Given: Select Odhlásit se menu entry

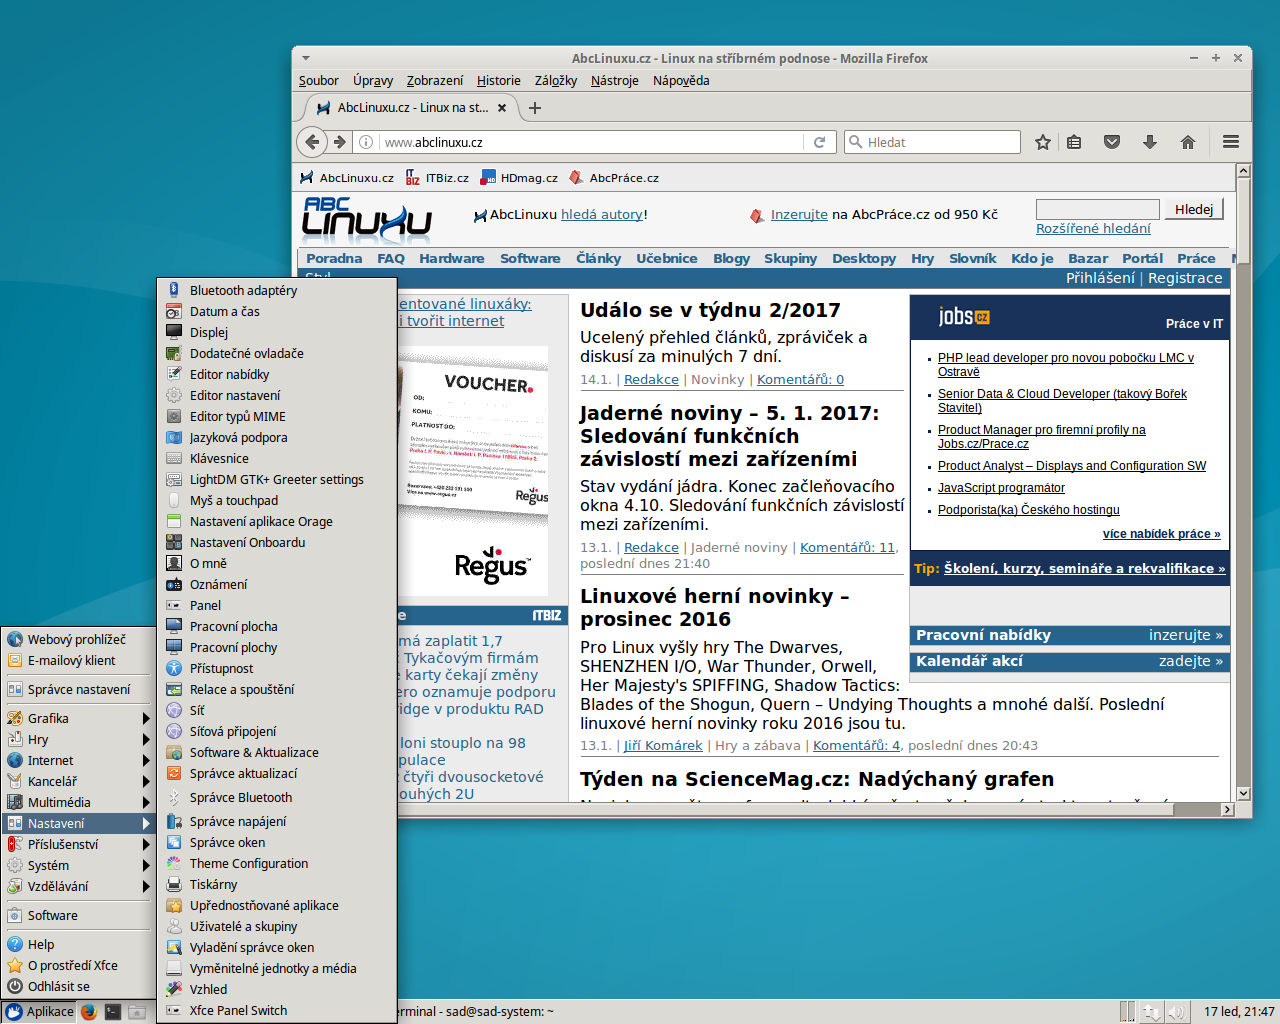Looking at the screenshot, I should point(78,986).
